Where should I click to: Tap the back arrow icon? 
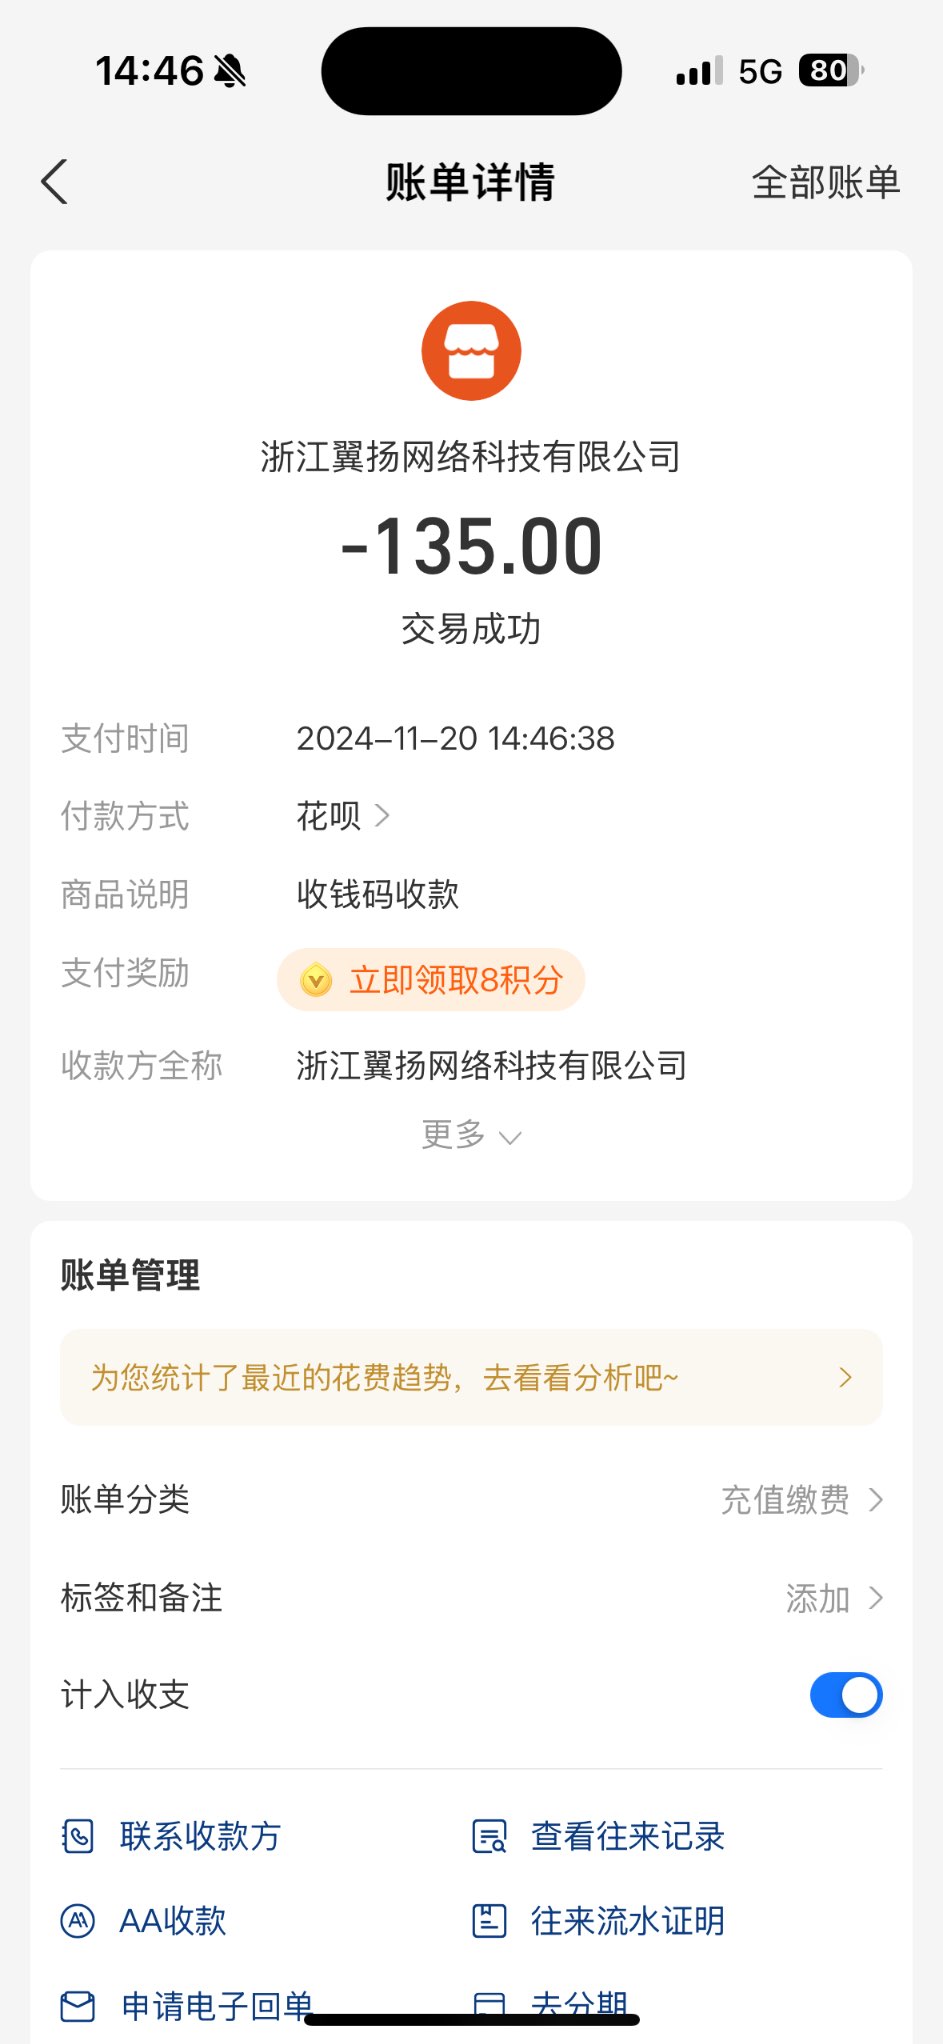[x=55, y=182]
